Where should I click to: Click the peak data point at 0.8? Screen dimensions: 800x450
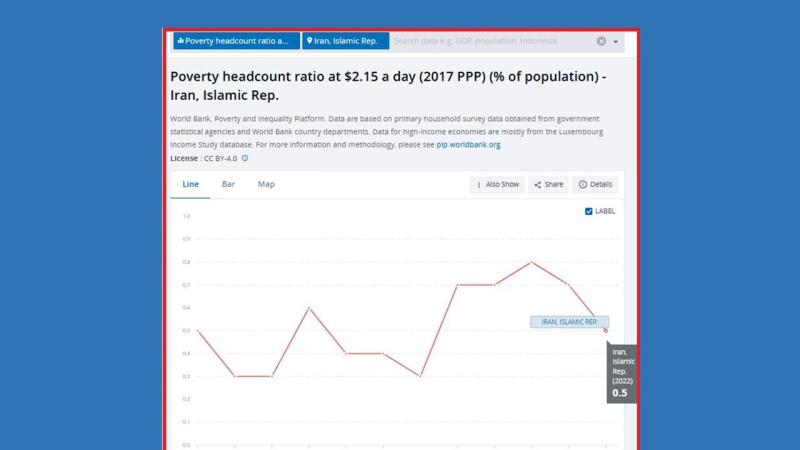coord(532,262)
